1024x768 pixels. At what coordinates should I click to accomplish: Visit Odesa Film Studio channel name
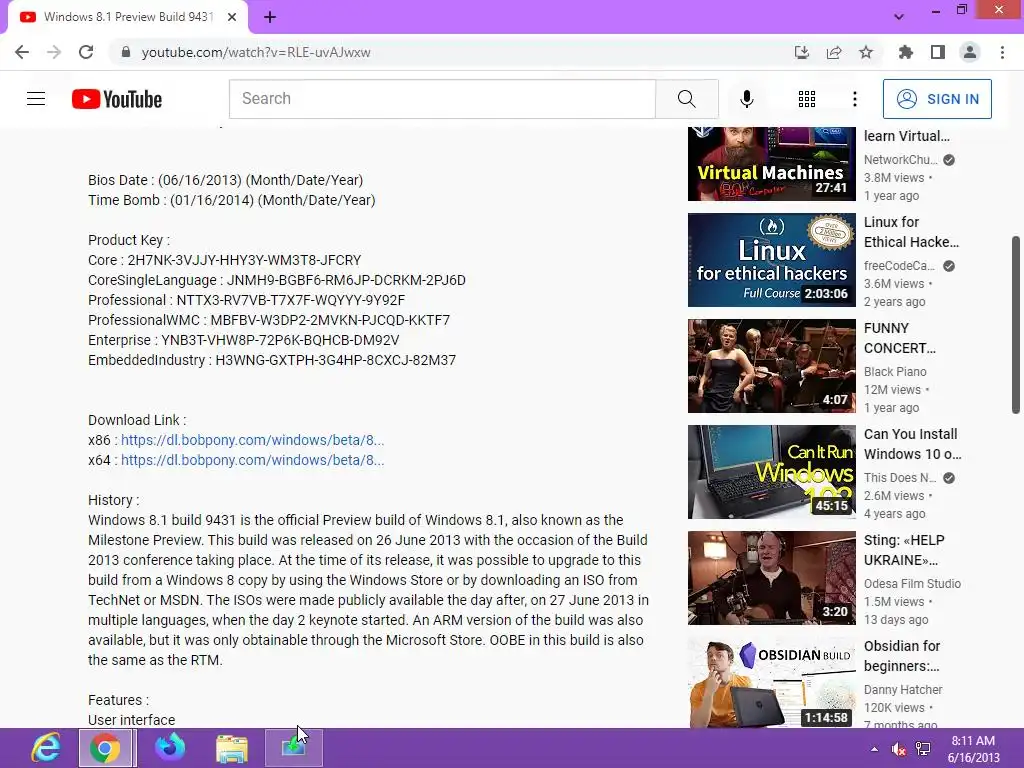coord(912,584)
